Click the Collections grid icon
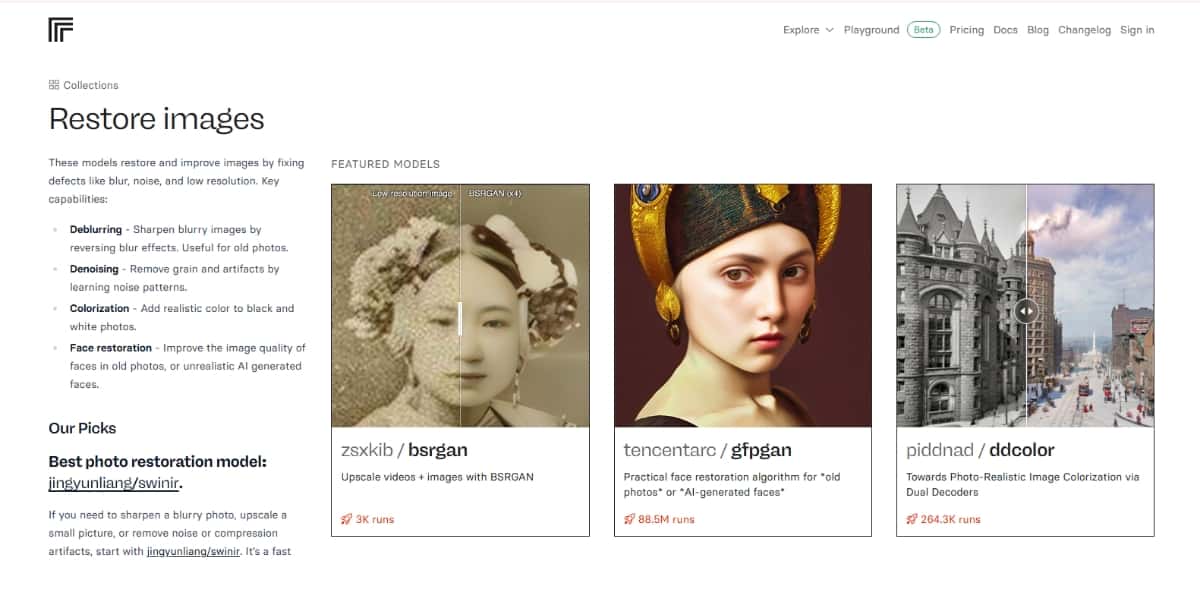Viewport: 1200px width, 610px height. 54,85
